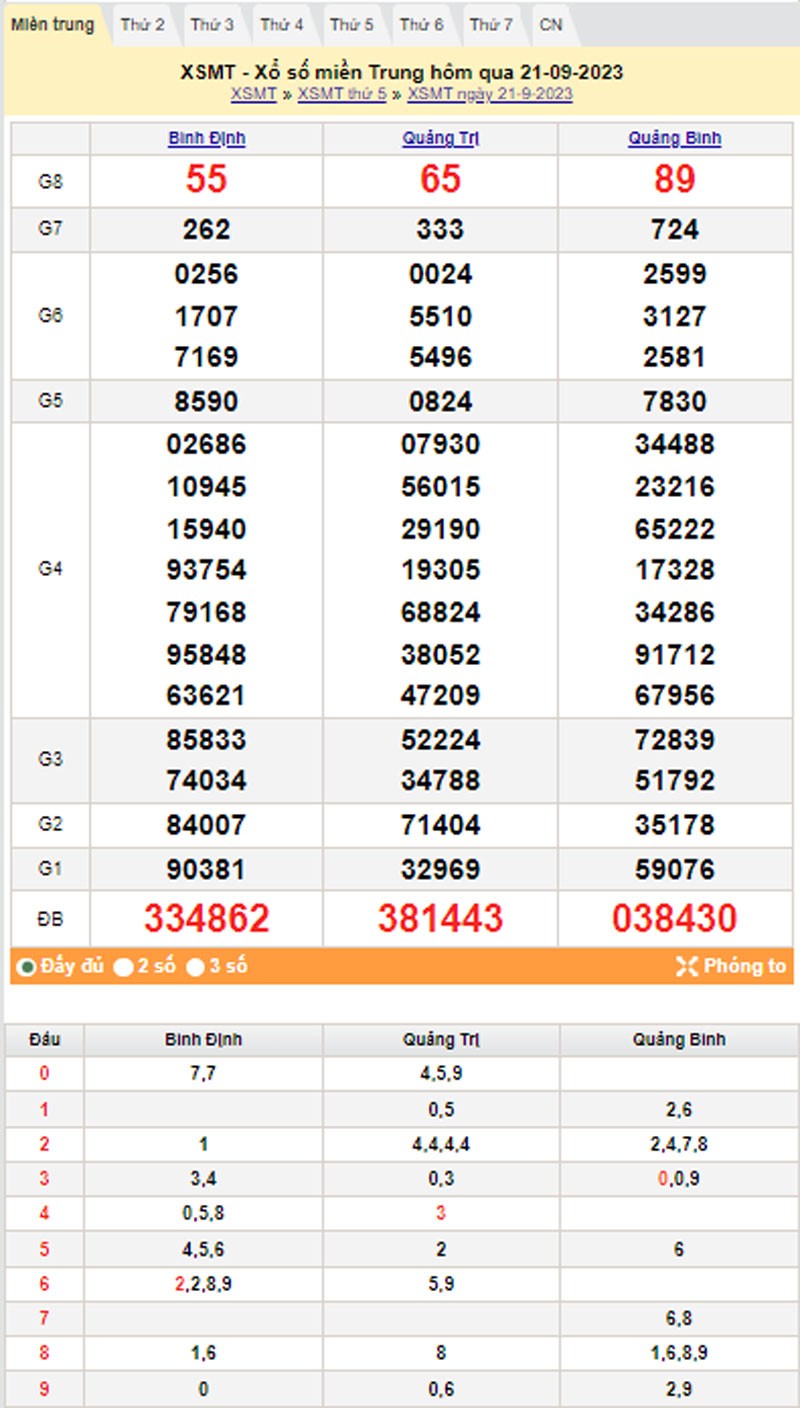Image resolution: width=800 pixels, height=1408 pixels.
Task: Open XSMT ngày 21-9-2023 link
Action: point(485,95)
